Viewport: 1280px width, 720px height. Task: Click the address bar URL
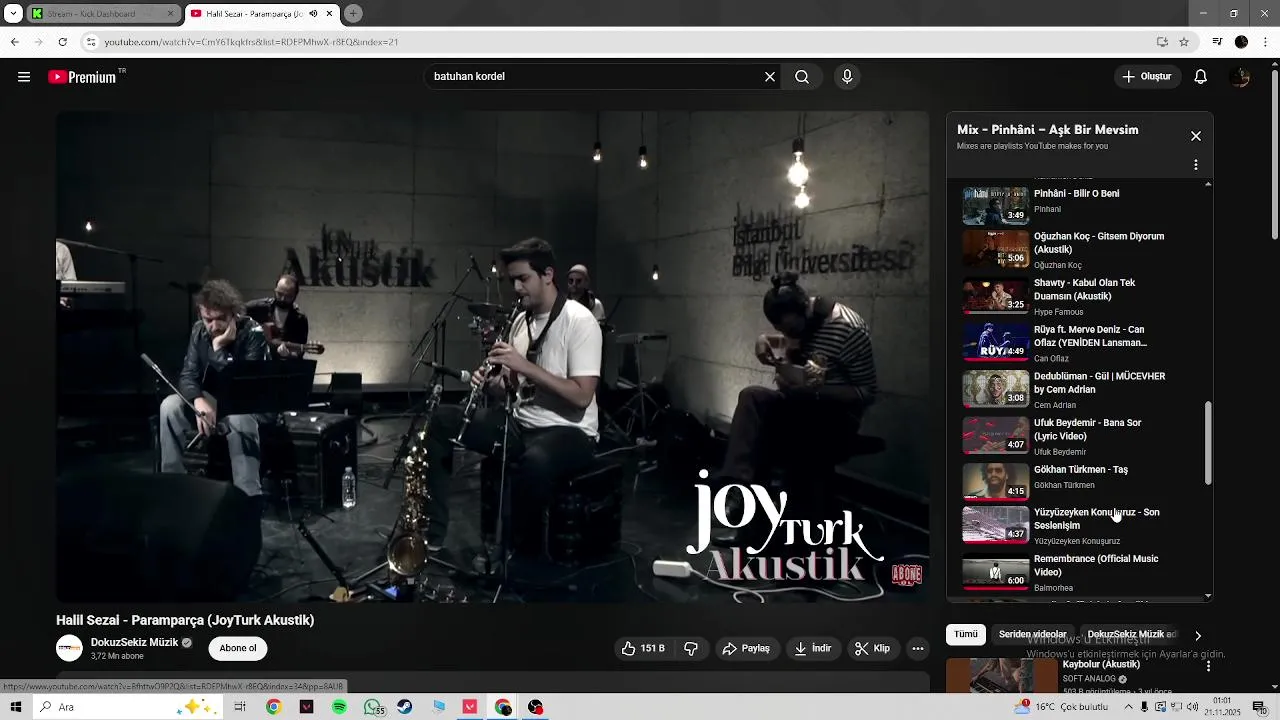tap(251, 42)
